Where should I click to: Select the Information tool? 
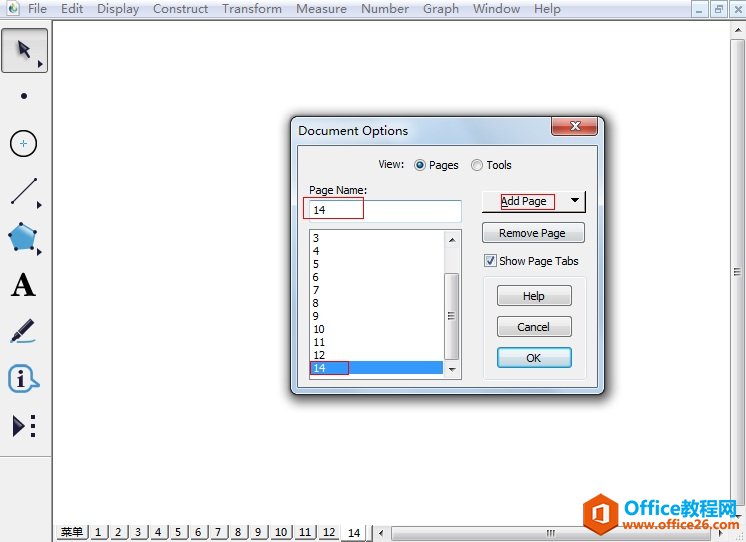[x=23, y=379]
